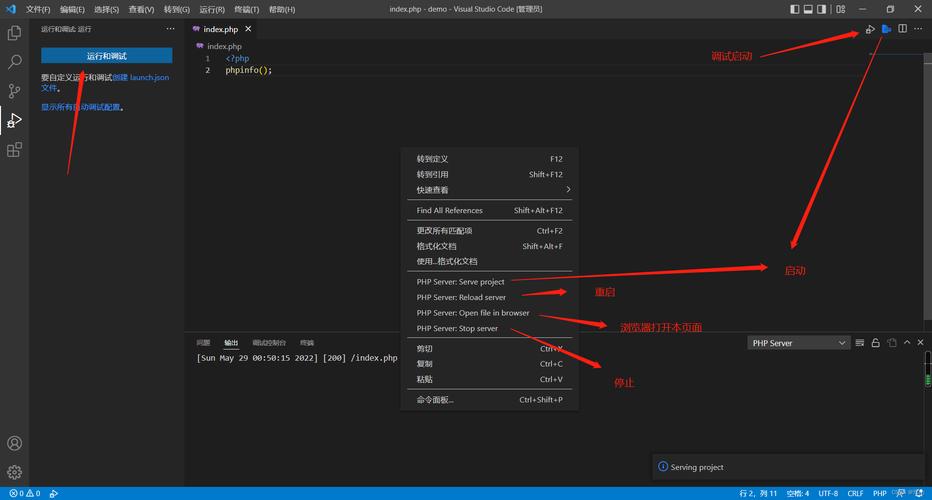Image resolution: width=932 pixels, height=500 pixels.
Task: Customize layout icon in title bar
Action: 840,9
